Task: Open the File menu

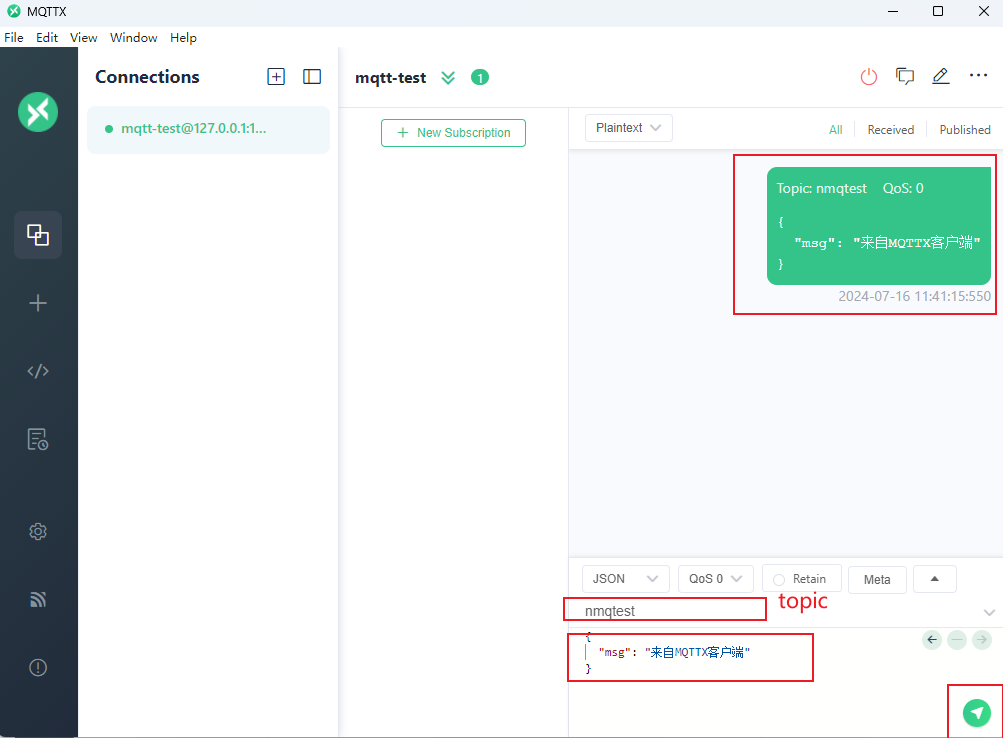Action: [x=13, y=38]
